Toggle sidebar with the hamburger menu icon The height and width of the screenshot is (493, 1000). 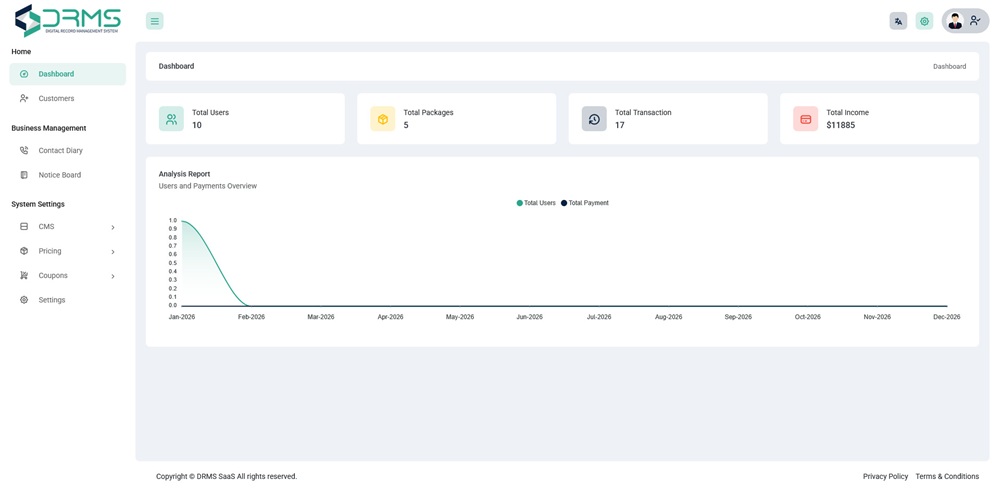coord(154,21)
